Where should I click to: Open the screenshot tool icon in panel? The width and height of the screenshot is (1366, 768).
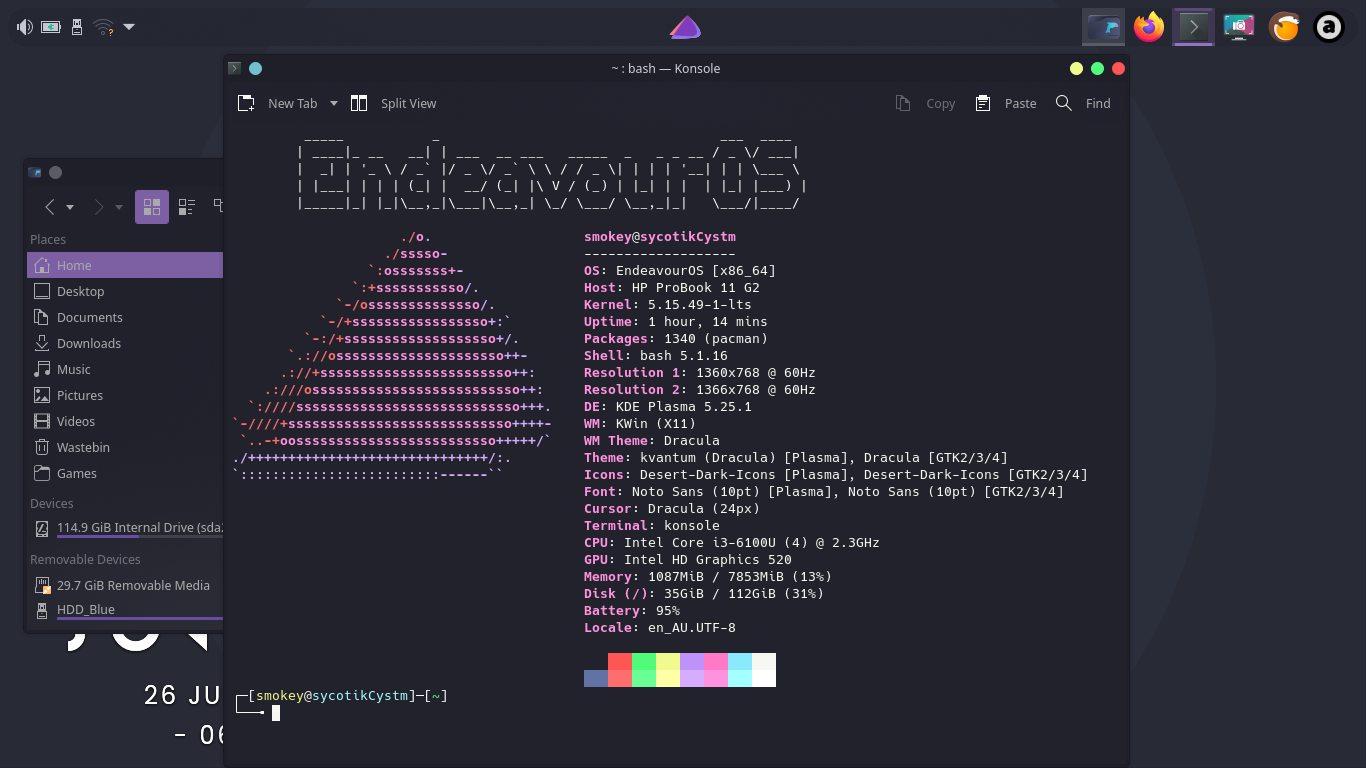coord(1239,27)
